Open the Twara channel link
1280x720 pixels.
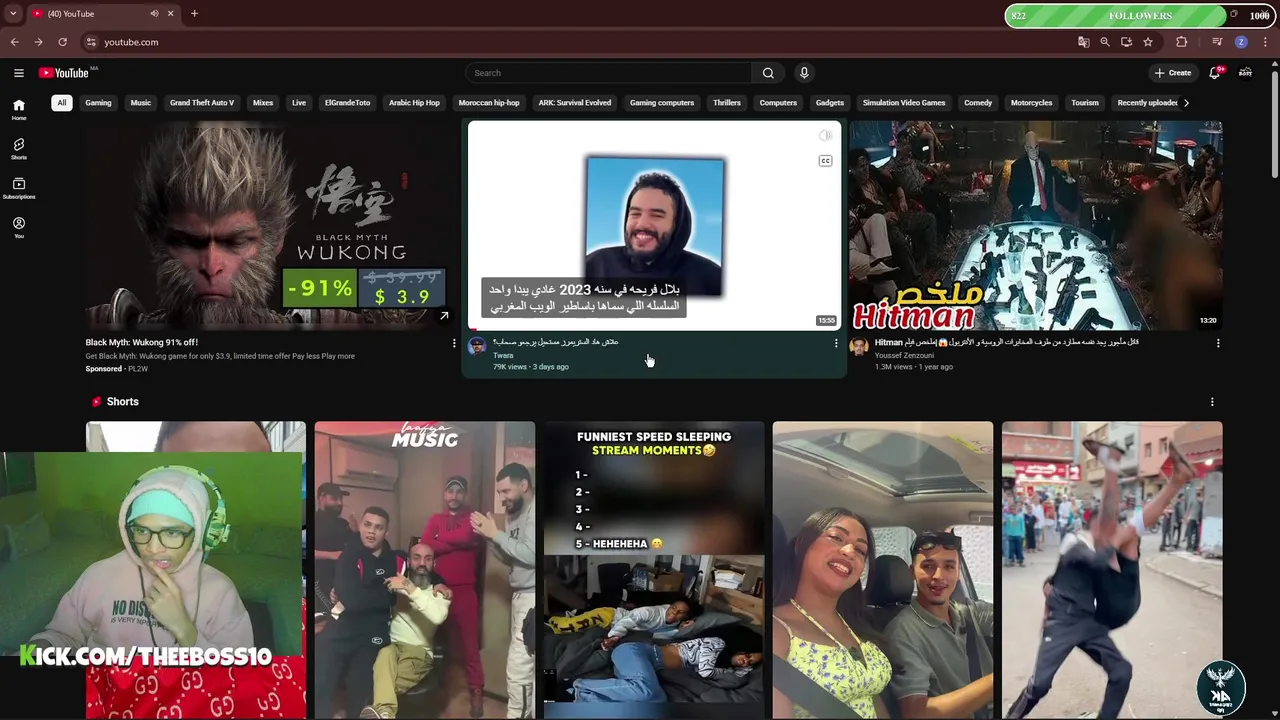point(503,355)
